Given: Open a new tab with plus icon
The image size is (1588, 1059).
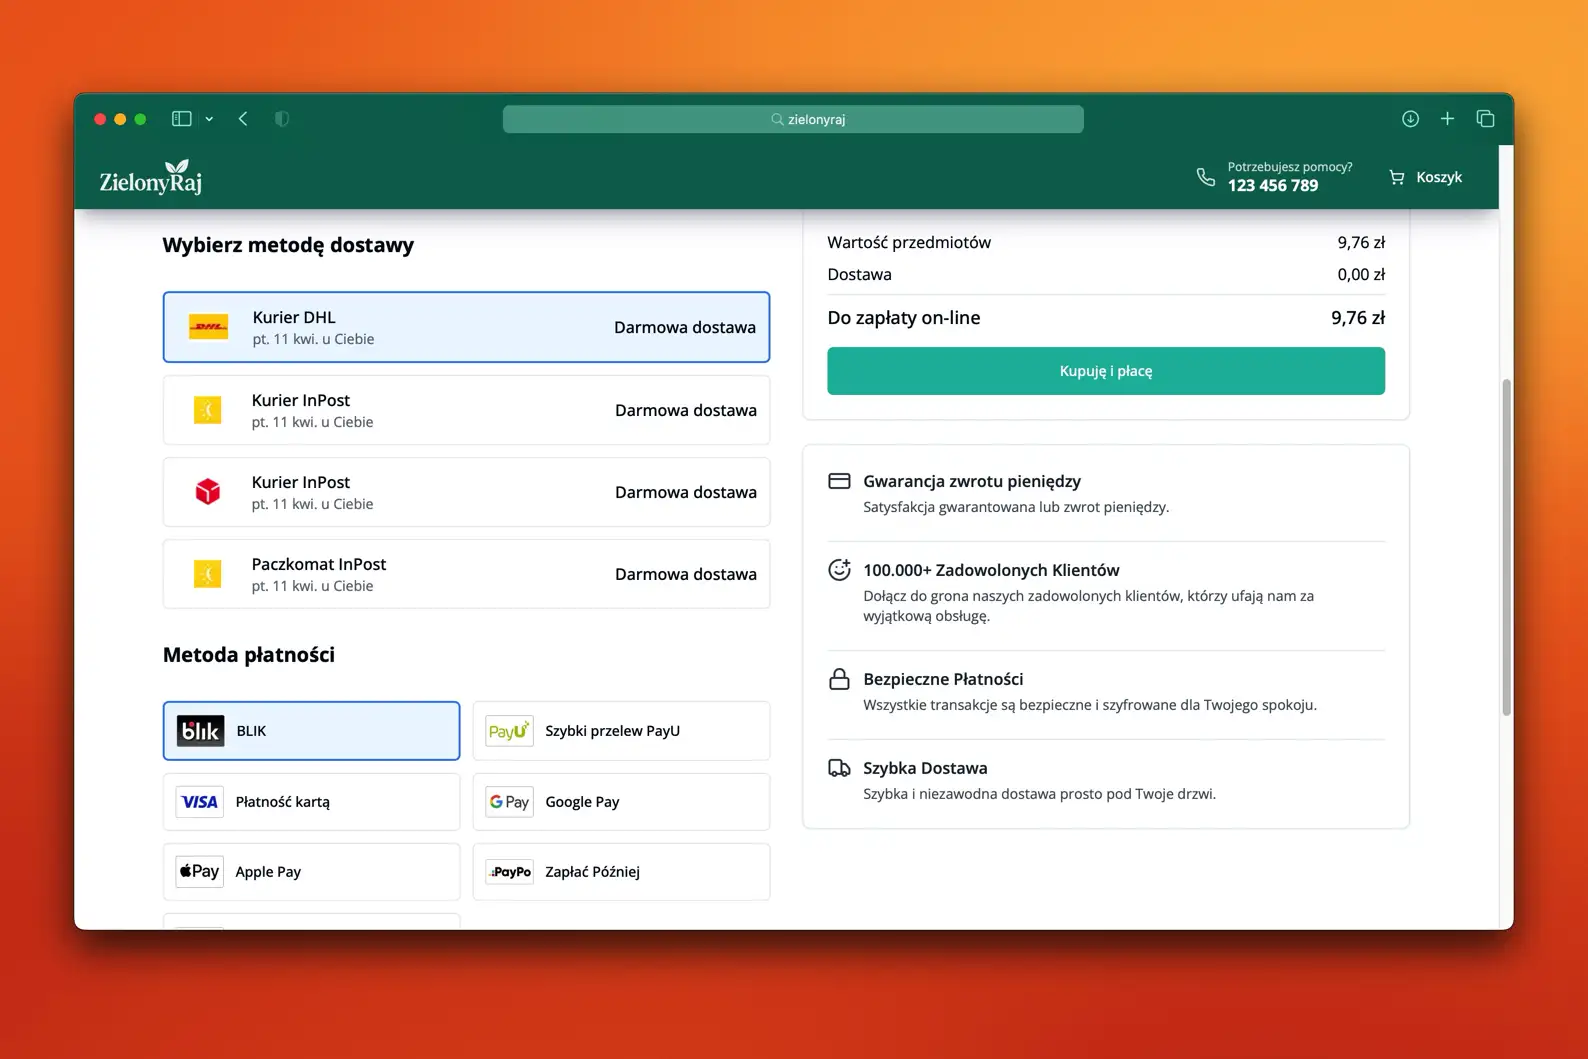Looking at the screenshot, I should tap(1447, 119).
